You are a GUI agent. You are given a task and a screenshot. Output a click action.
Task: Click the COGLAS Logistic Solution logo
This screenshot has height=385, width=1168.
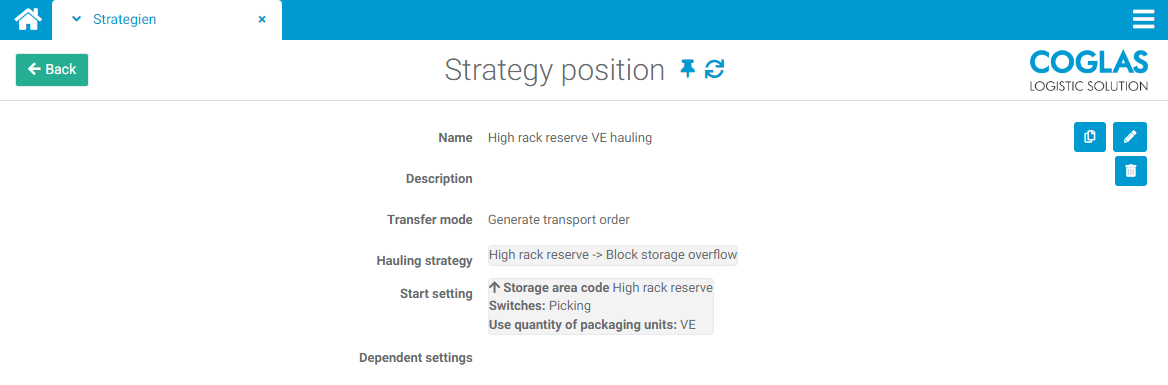tap(1088, 71)
